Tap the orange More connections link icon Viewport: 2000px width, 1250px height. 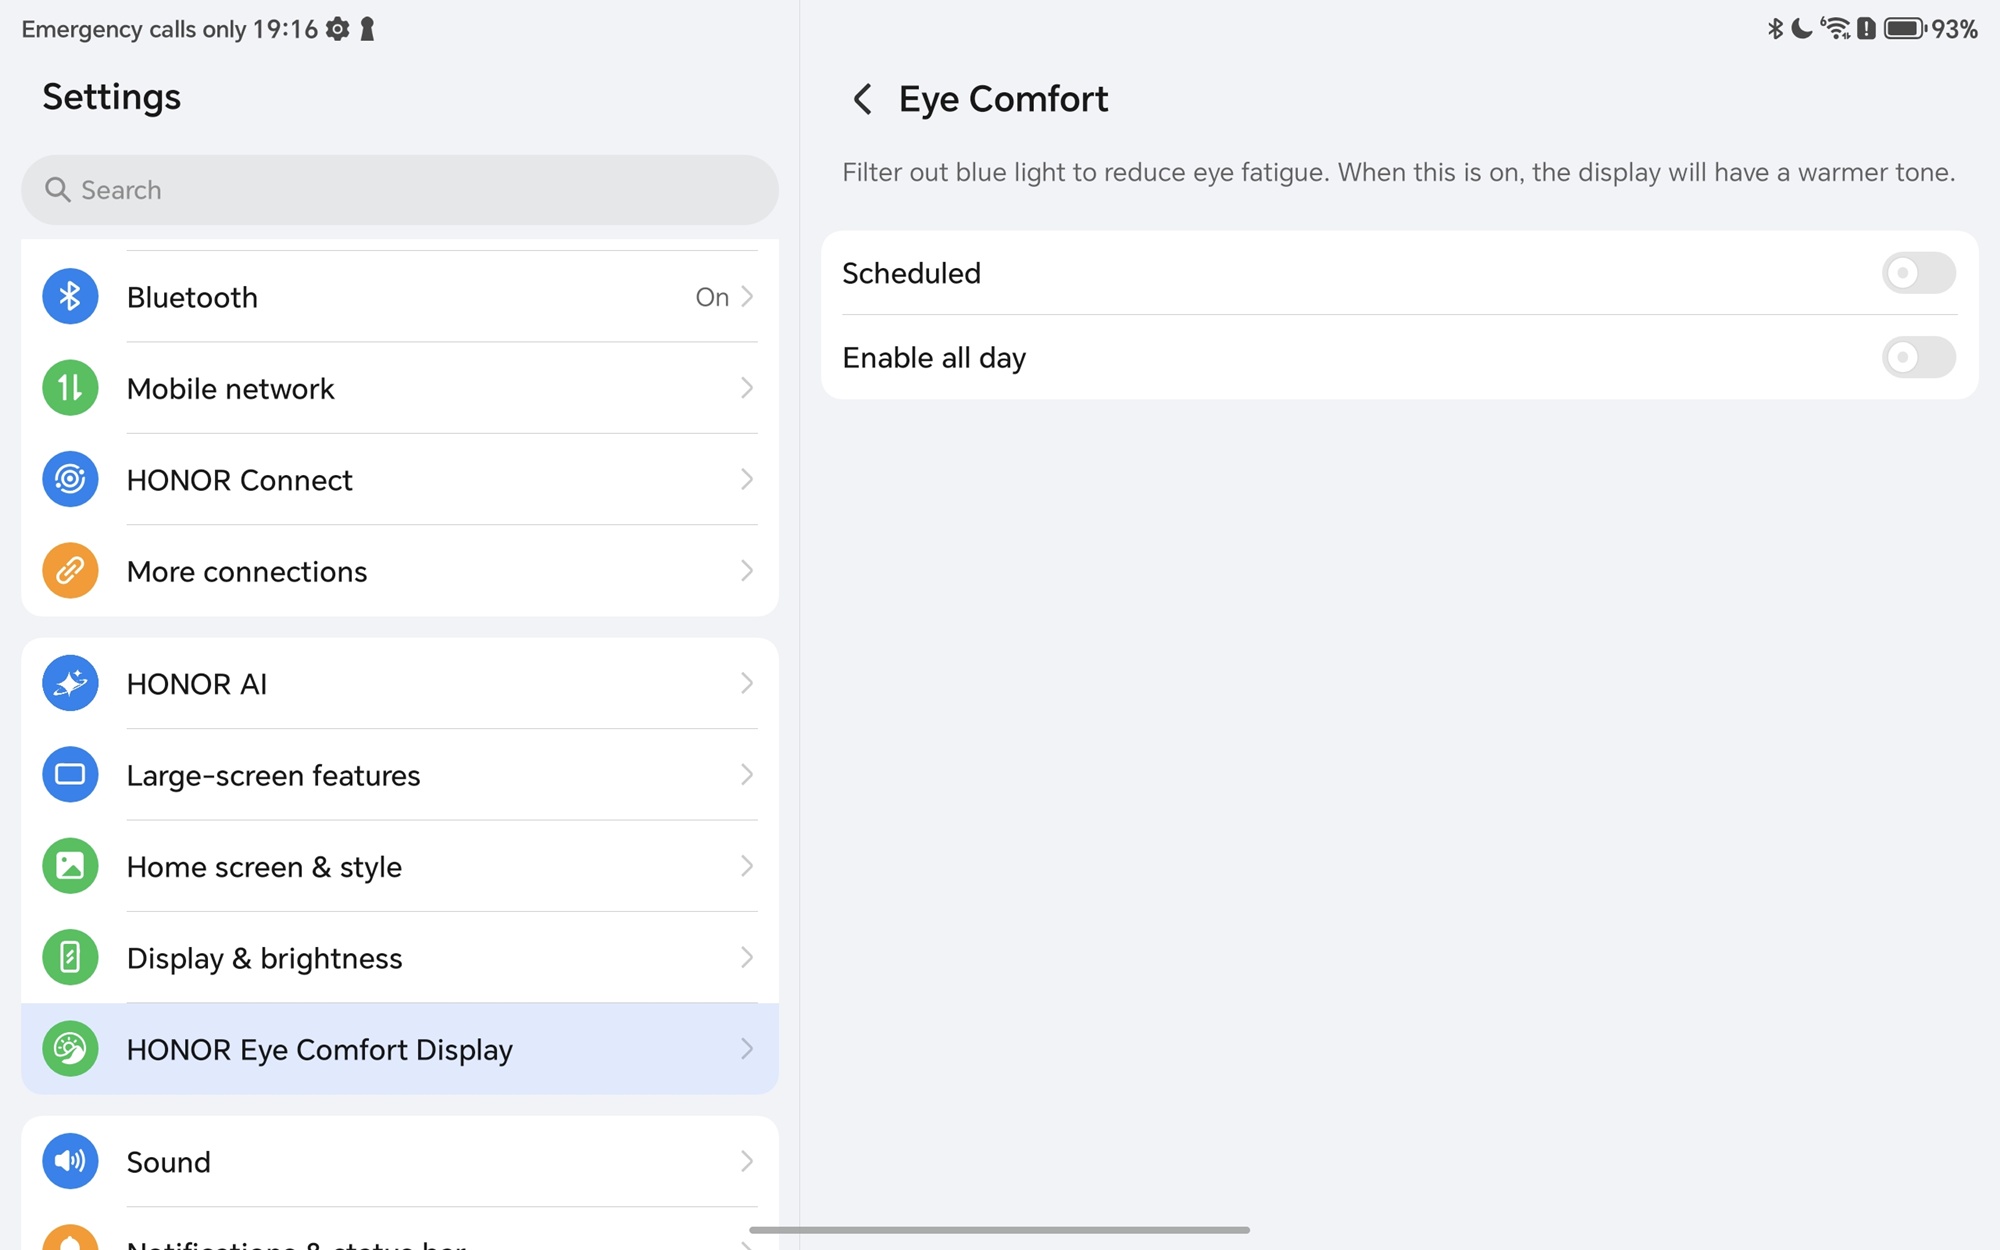click(70, 571)
